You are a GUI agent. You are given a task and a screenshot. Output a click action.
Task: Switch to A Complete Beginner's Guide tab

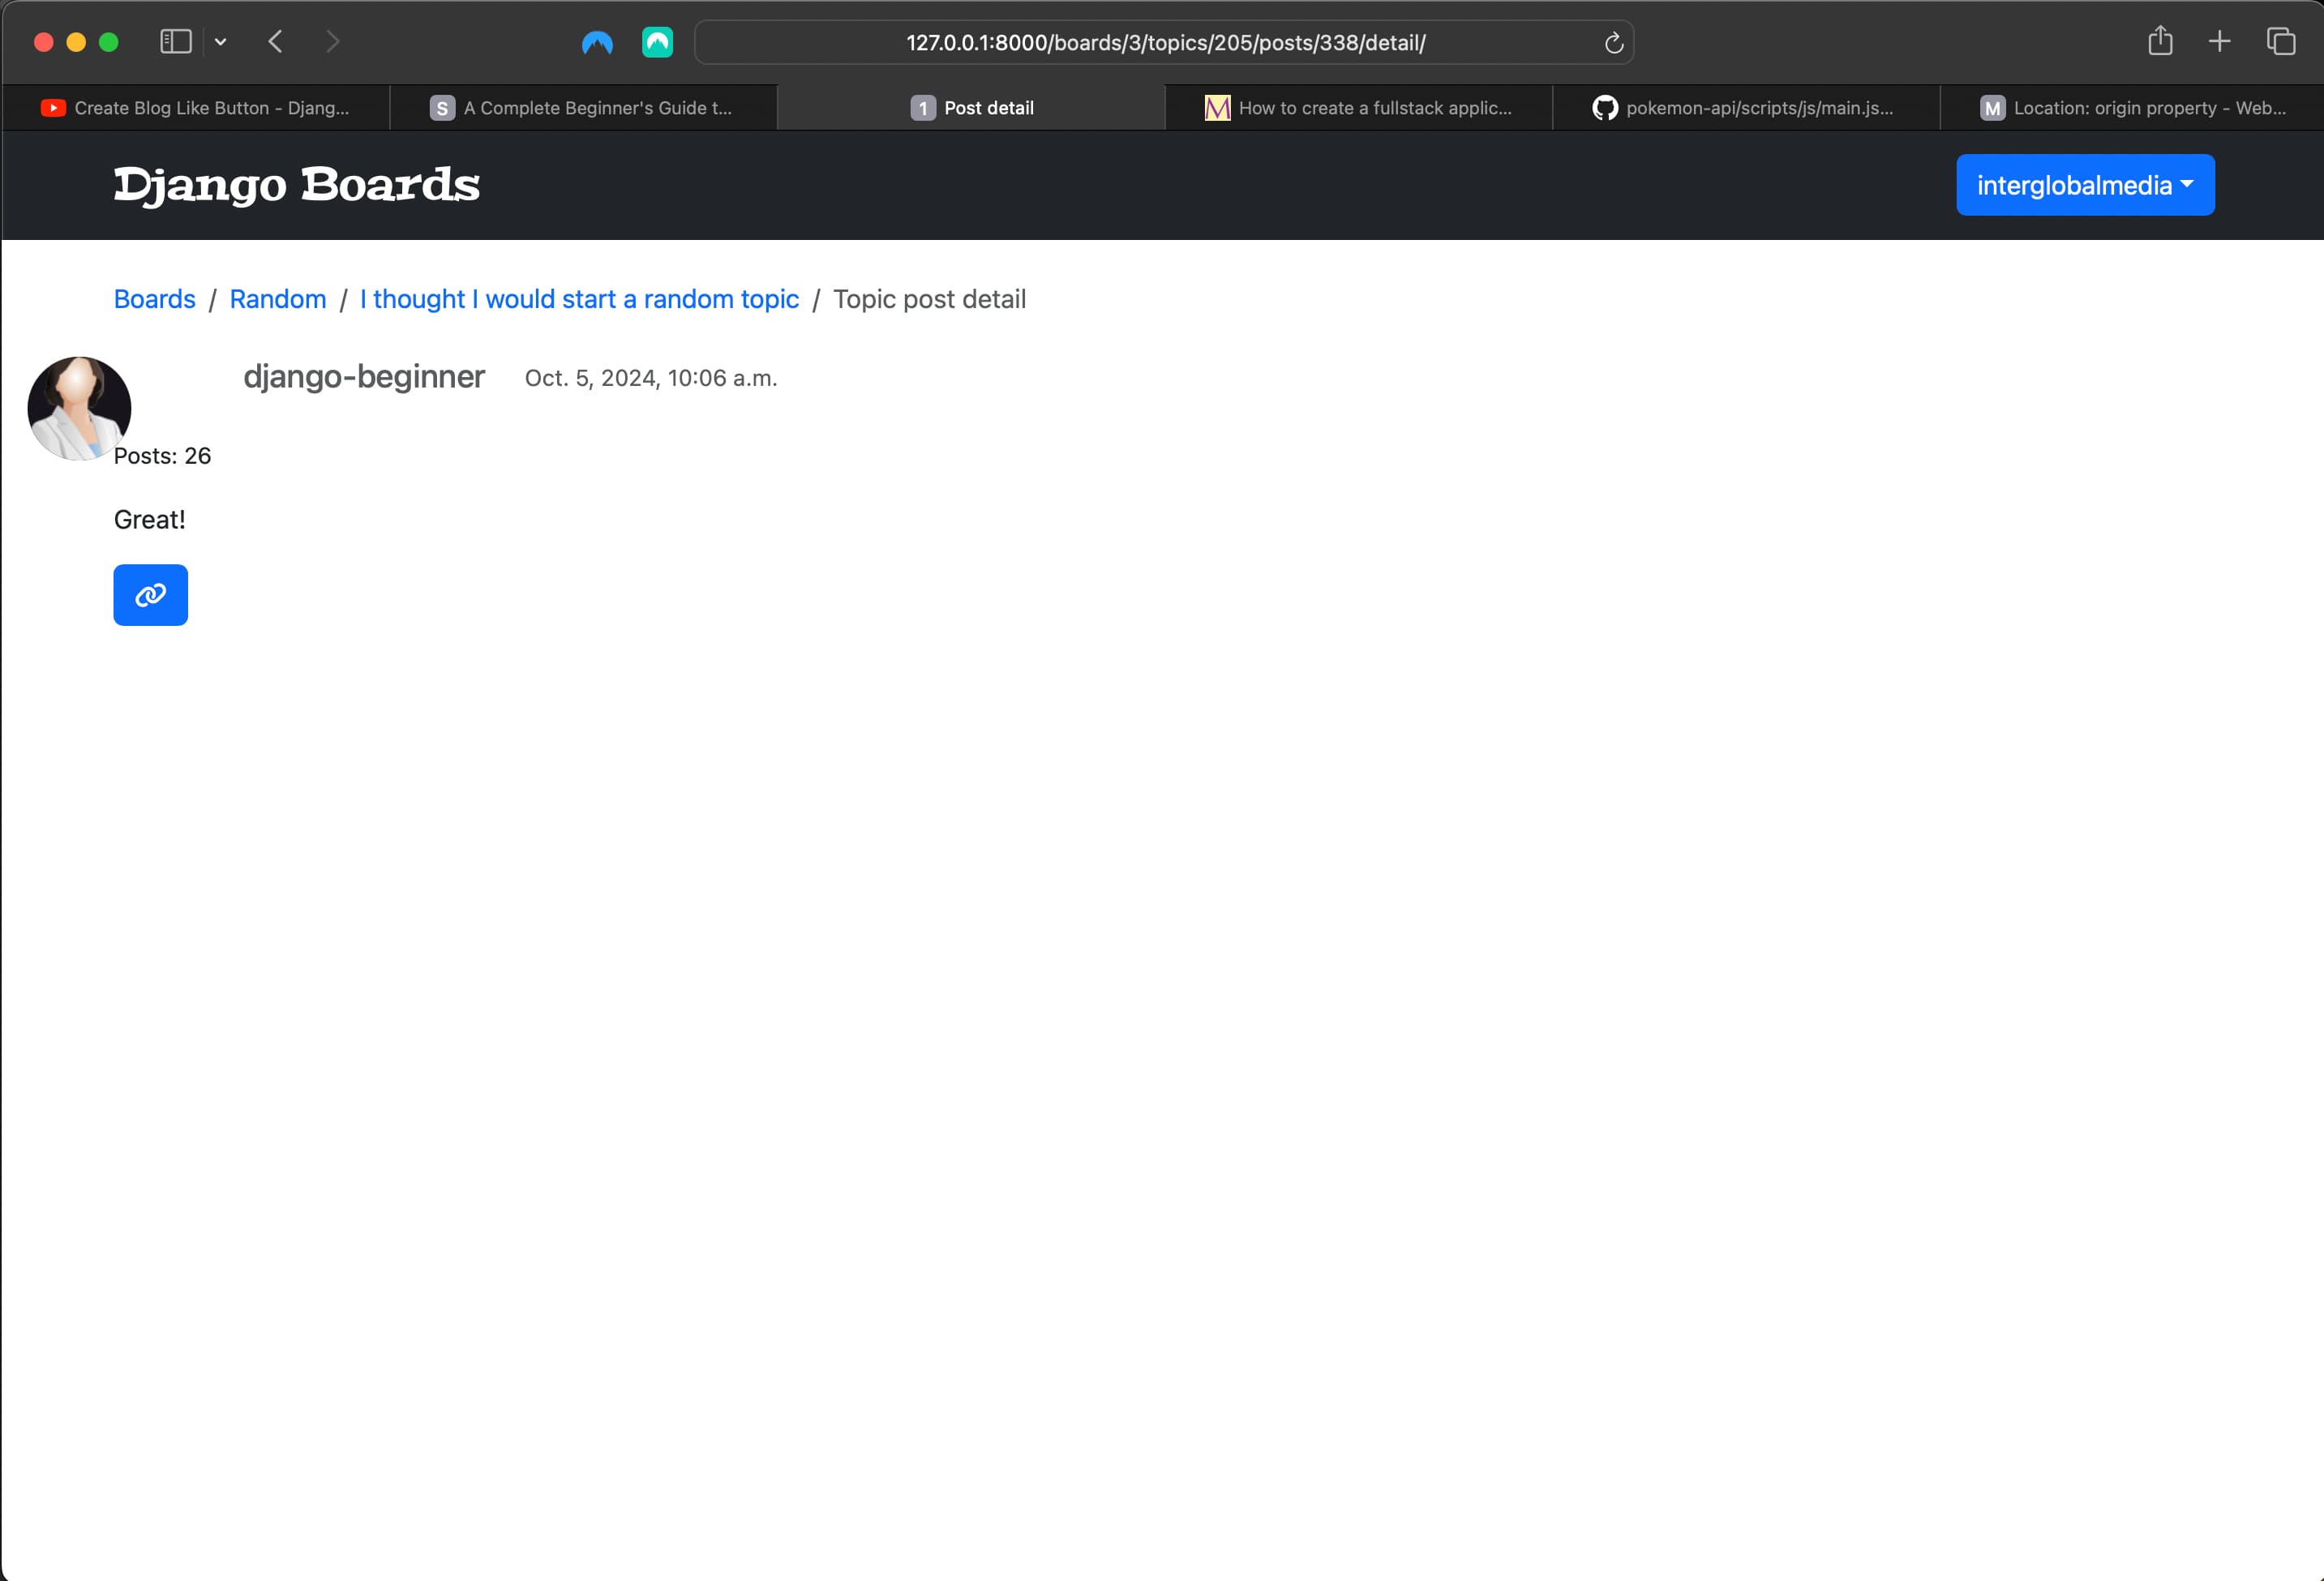click(x=582, y=108)
